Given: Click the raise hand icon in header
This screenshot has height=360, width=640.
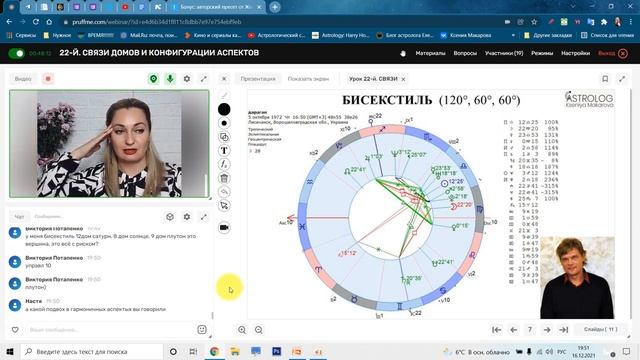Looking at the screenshot, I should 403,53.
